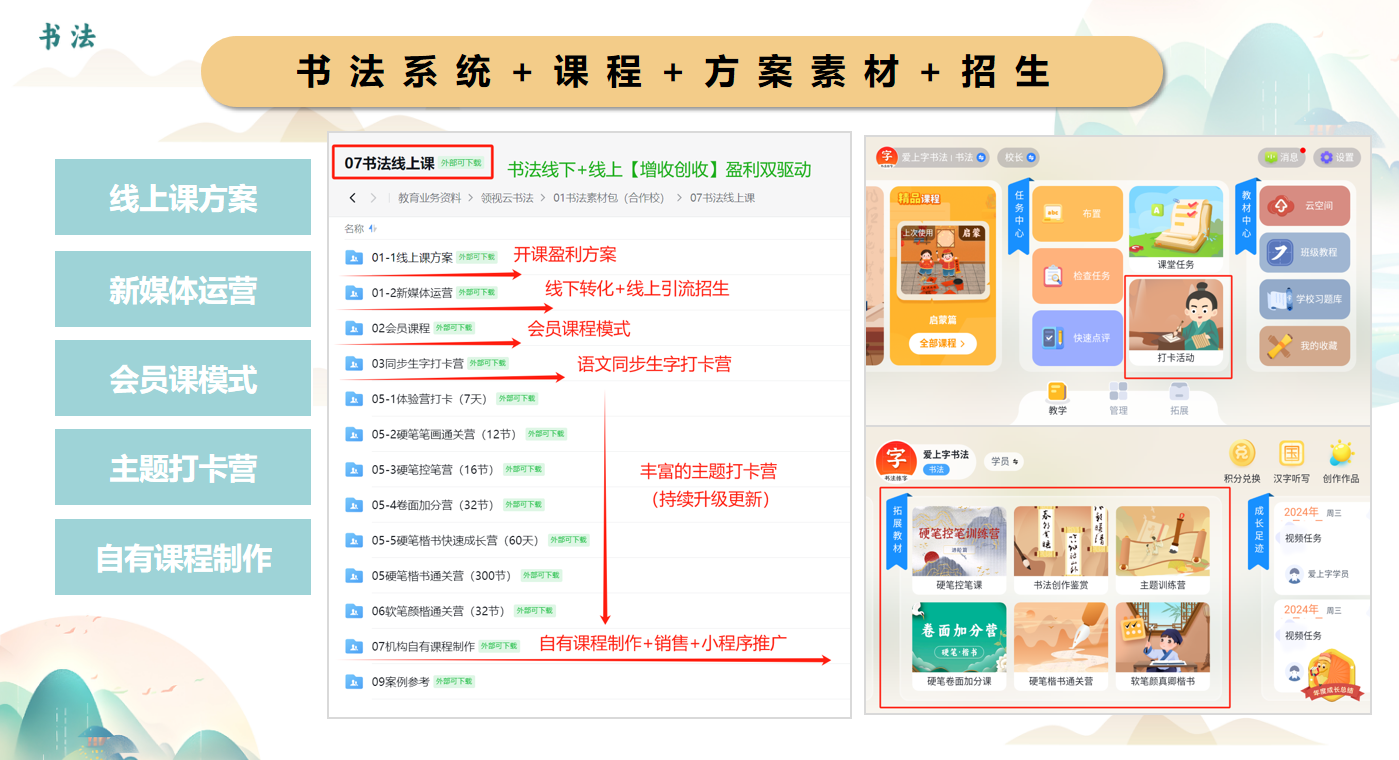Screen dimensions: 1399x760
Task: Open folder 05-4卷面加分营（32节）
Action: (433, 505)
